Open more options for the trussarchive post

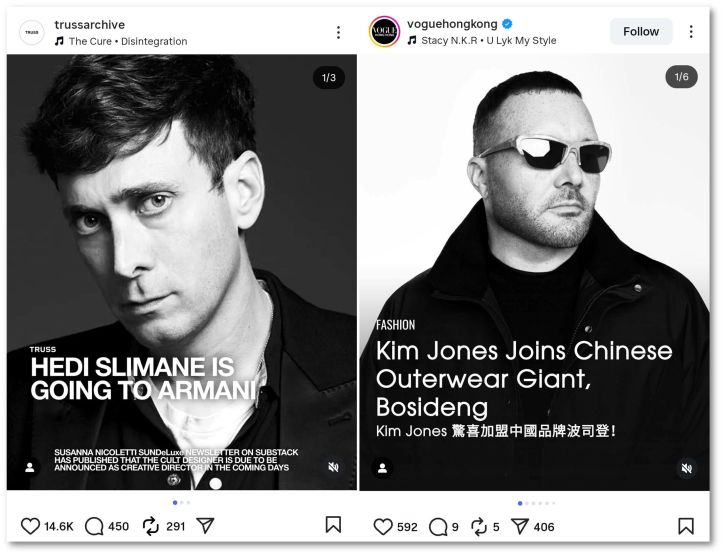338,32
